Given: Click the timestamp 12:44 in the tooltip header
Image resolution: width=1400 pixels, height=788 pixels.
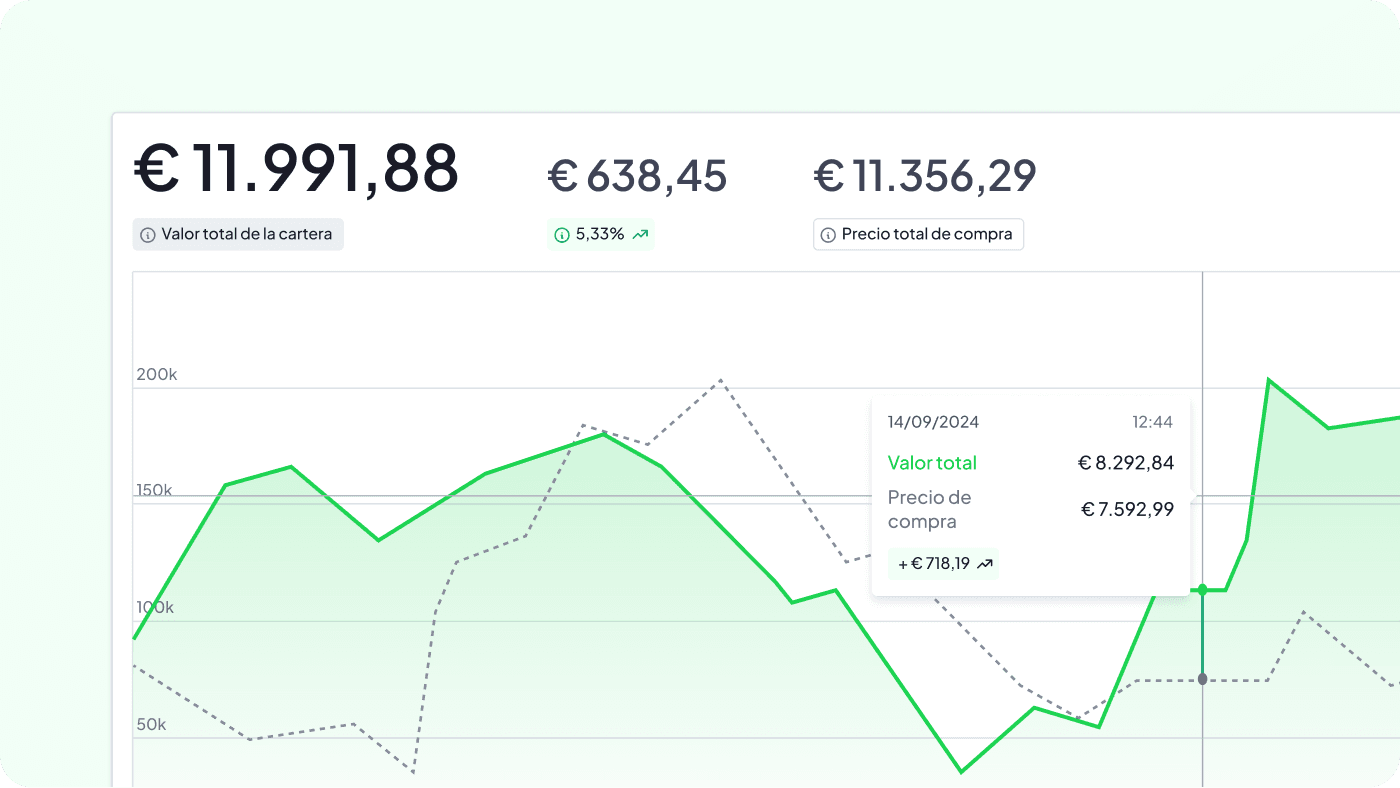Looking at the screenshot, I should click(1153, 422).
